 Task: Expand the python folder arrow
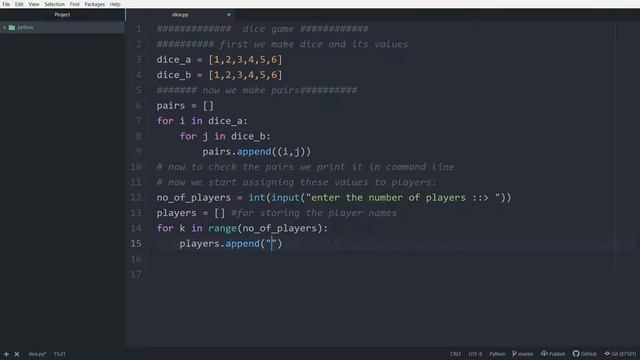(4, 27)
